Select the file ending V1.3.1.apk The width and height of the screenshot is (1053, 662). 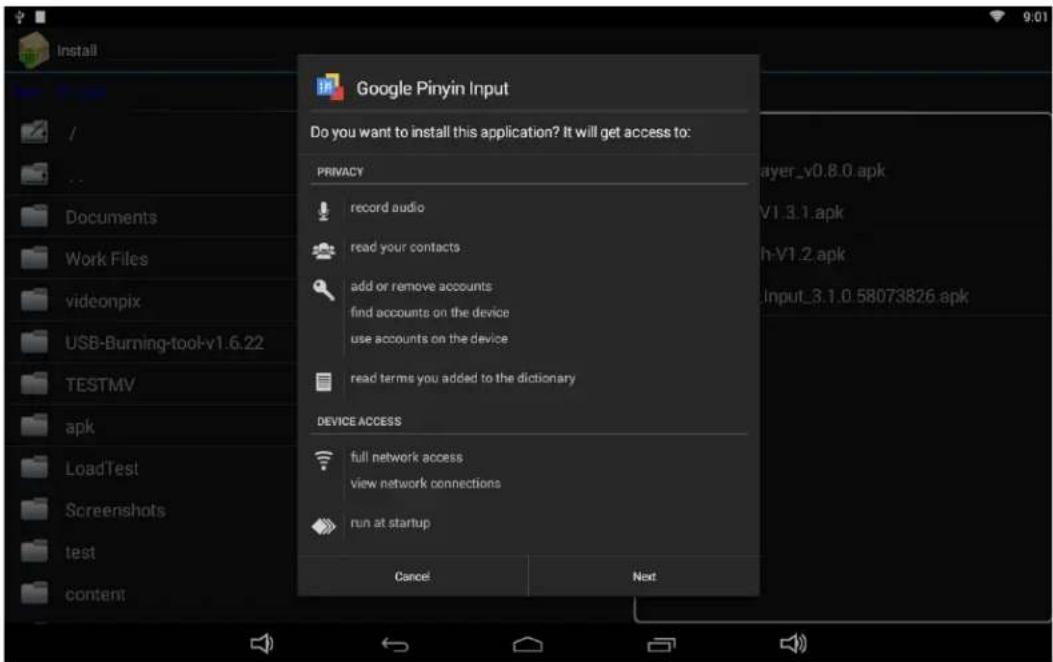(802, 212)
